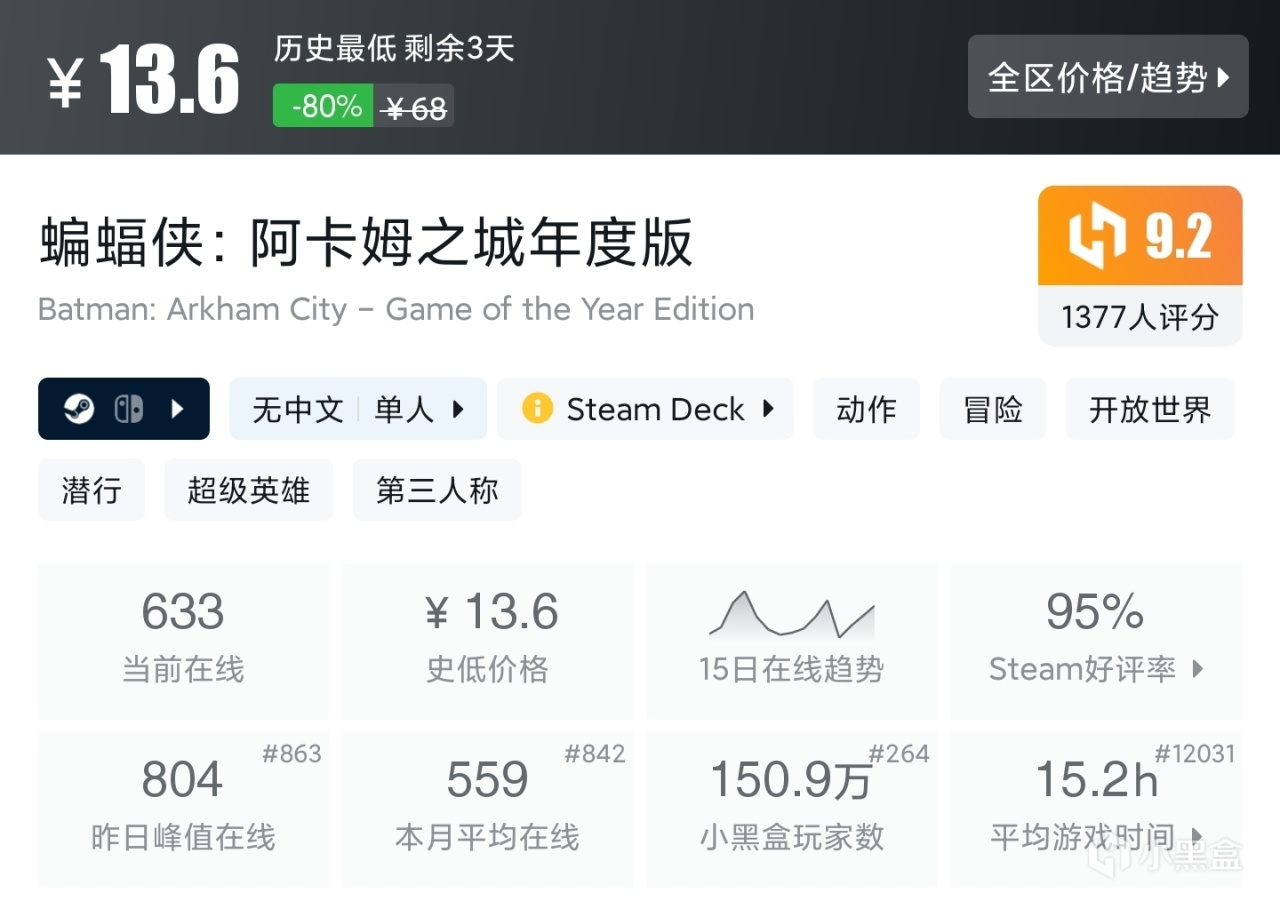1280x901 pixels.
Task: Click the Xiaoheihe logo in score badge
Action: click(1097, 237)
